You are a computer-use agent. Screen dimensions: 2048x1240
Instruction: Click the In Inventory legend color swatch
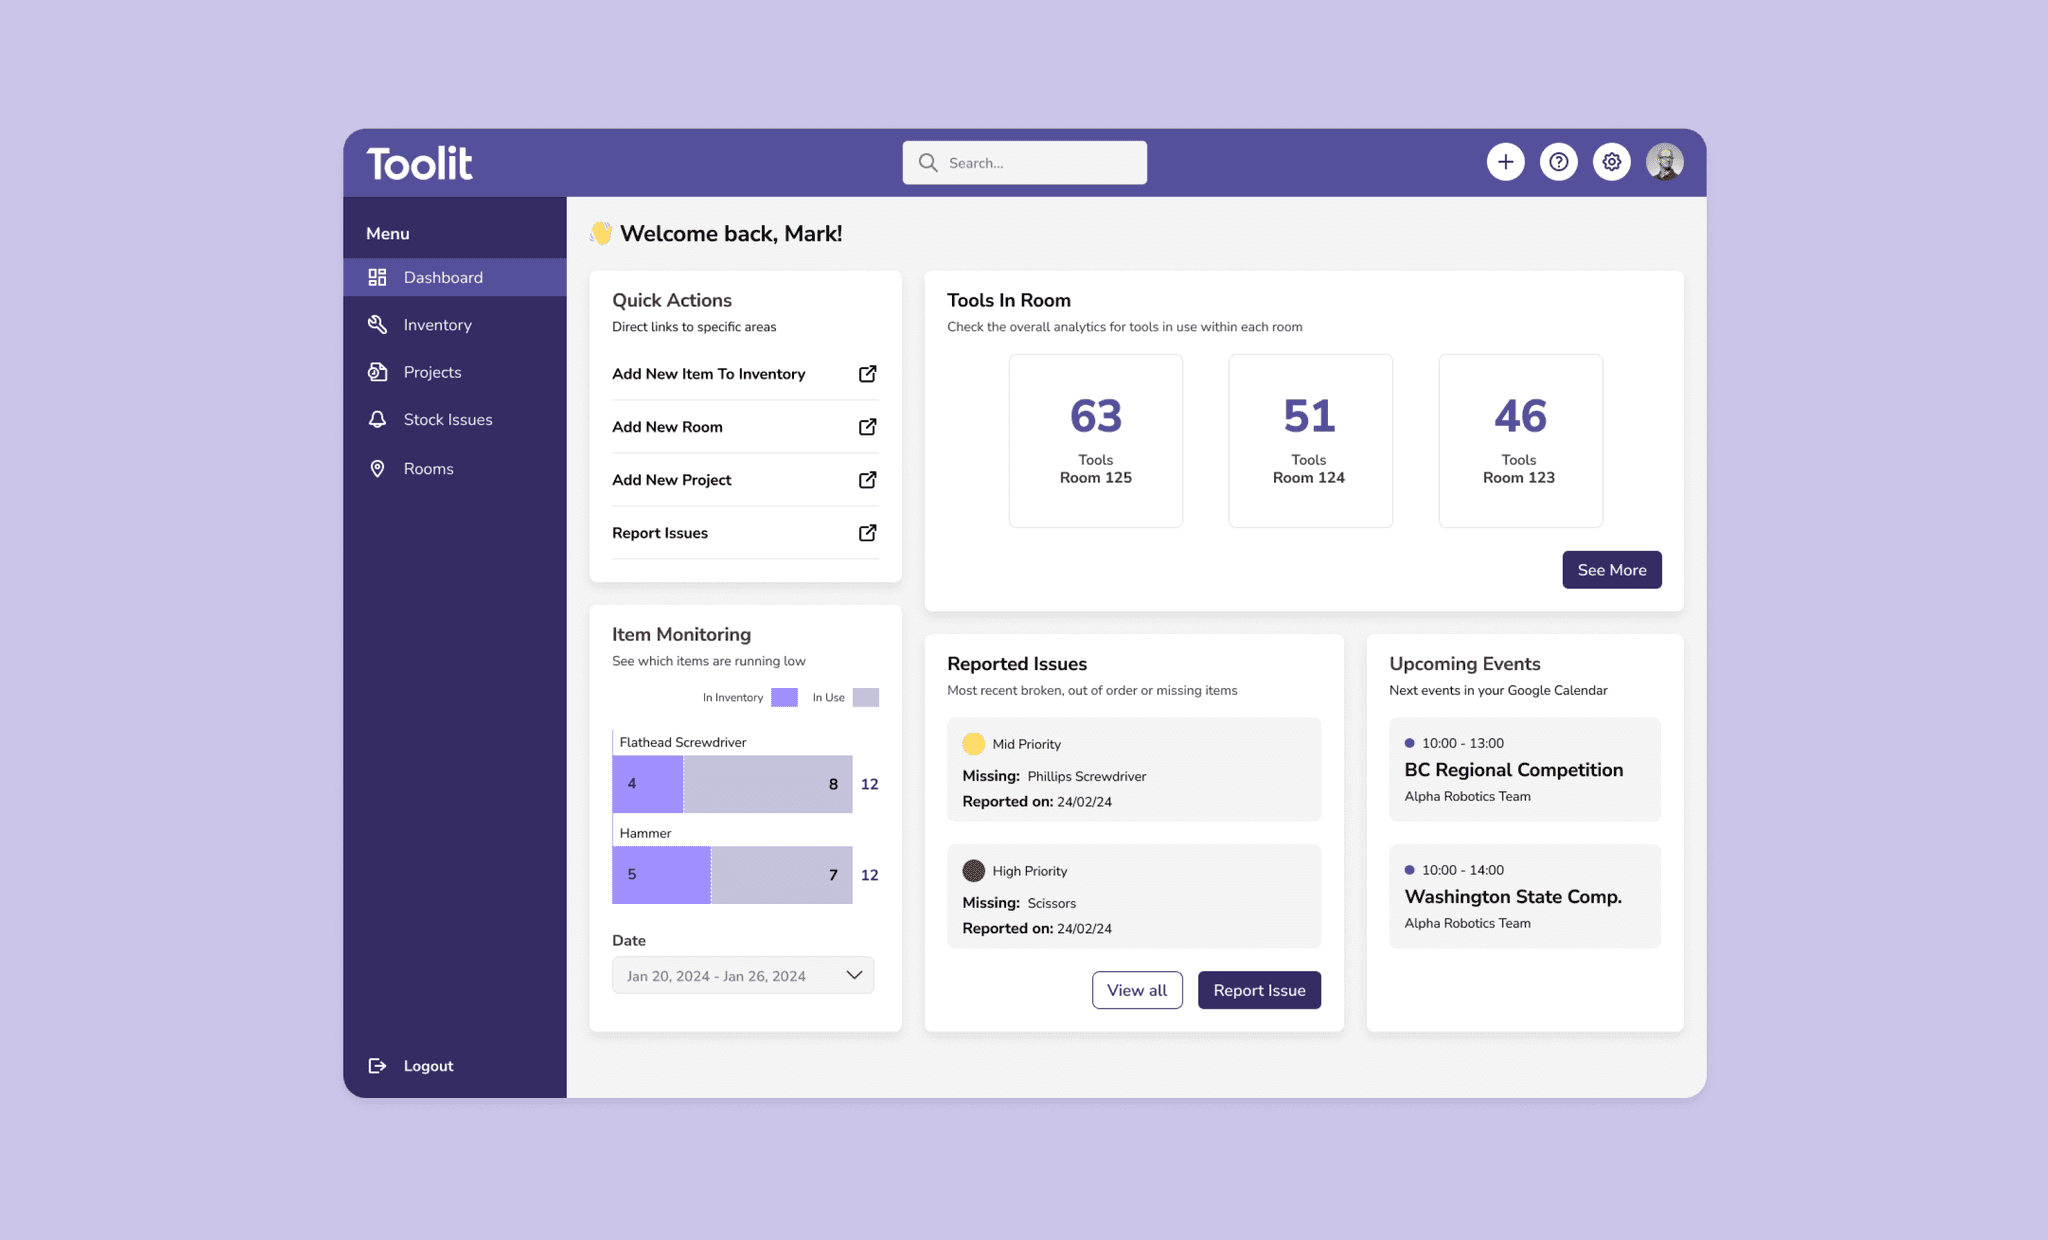[784, 698]
